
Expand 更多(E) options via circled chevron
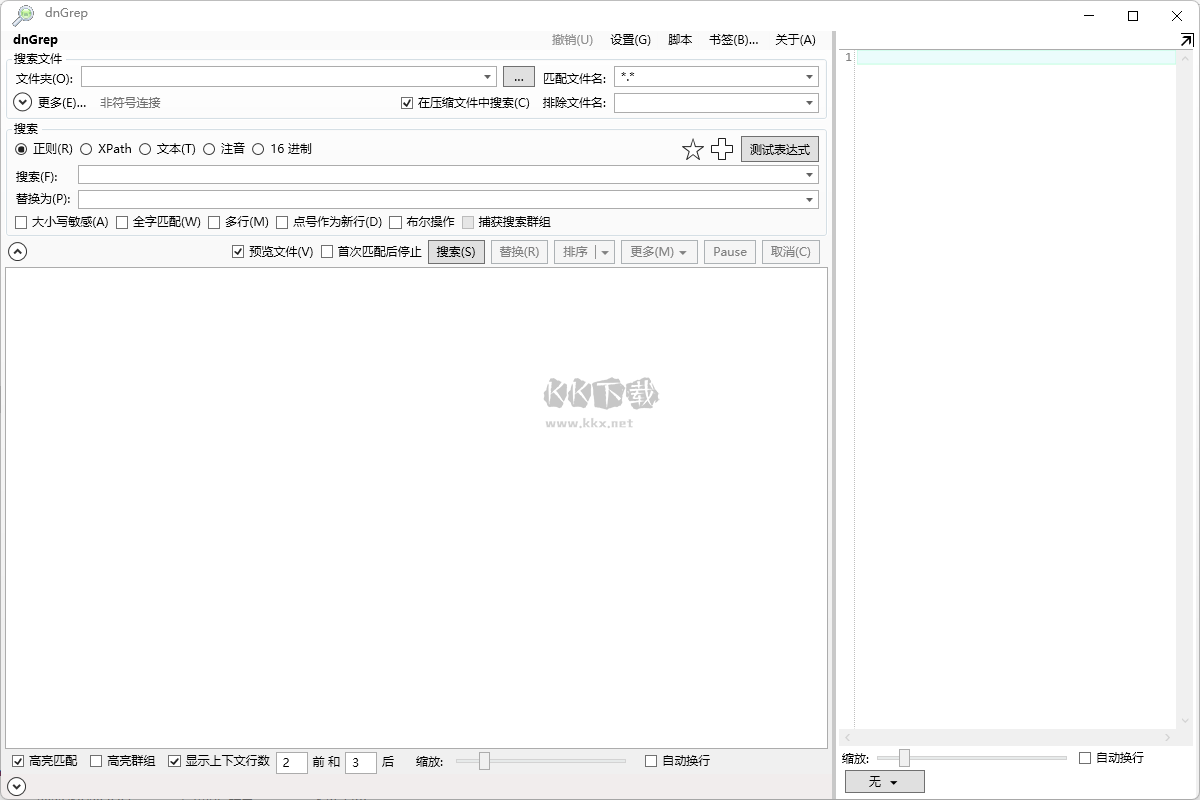pos(21,101)
